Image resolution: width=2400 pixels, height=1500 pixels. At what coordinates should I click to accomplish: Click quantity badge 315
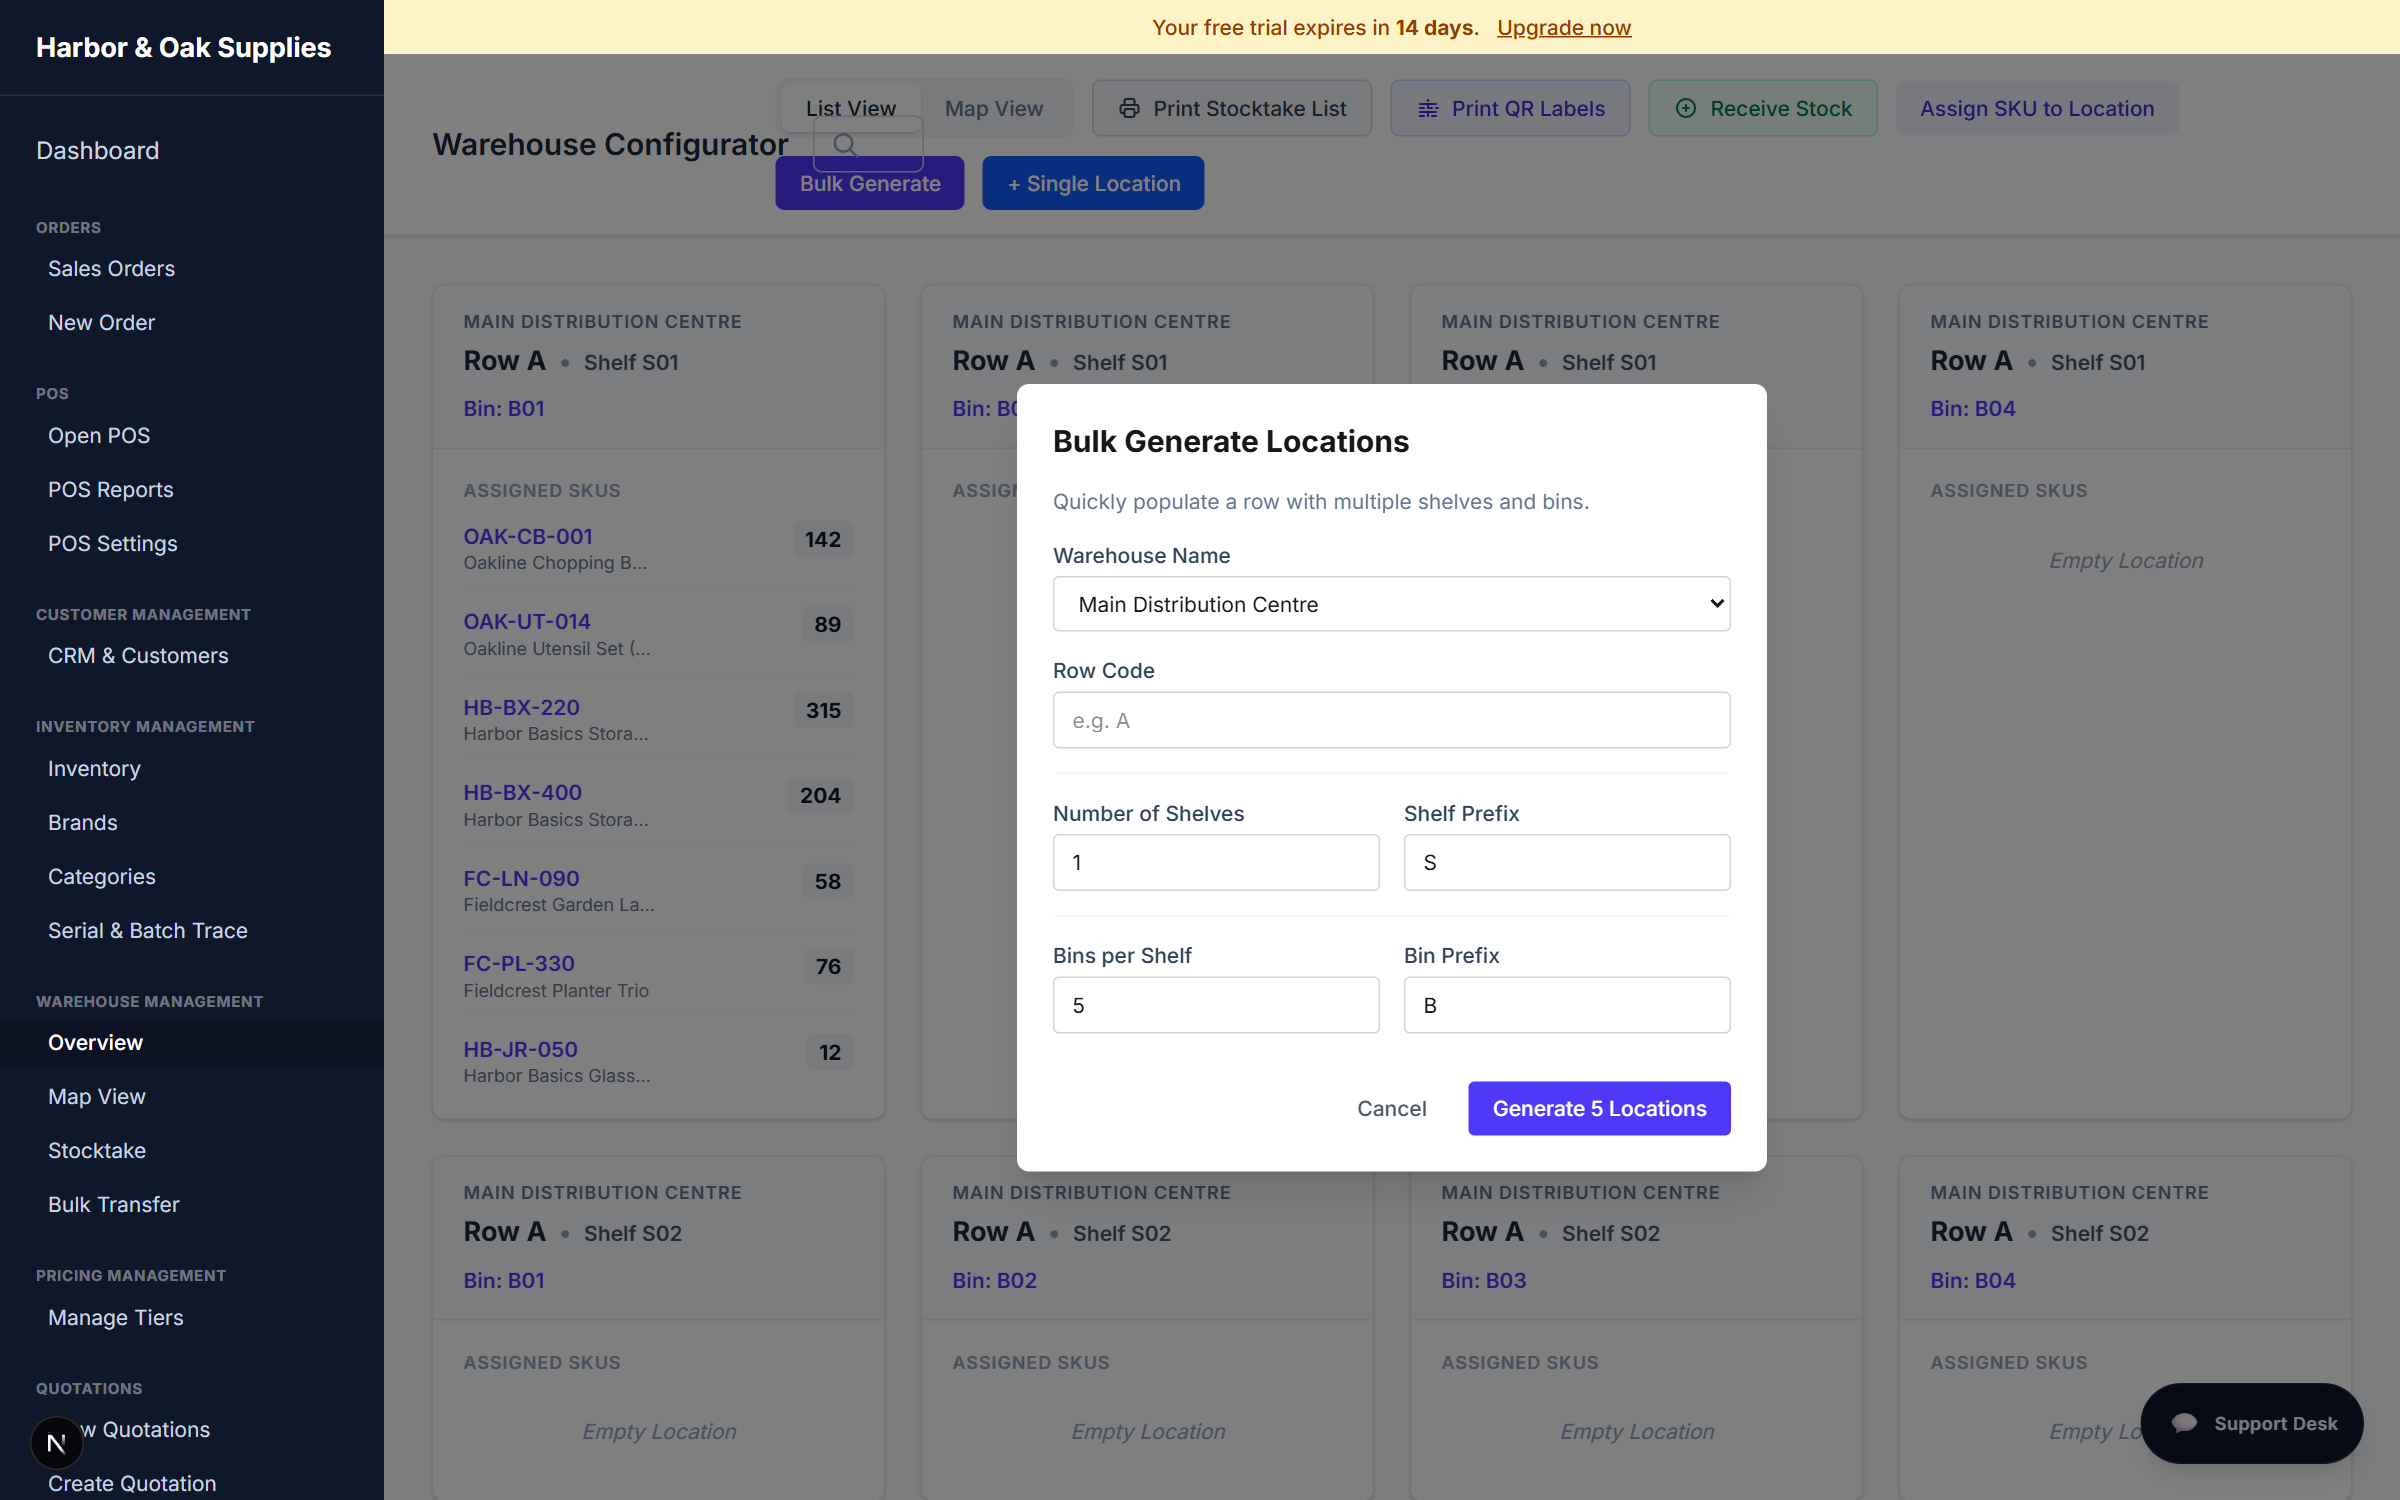coord(823,710)
